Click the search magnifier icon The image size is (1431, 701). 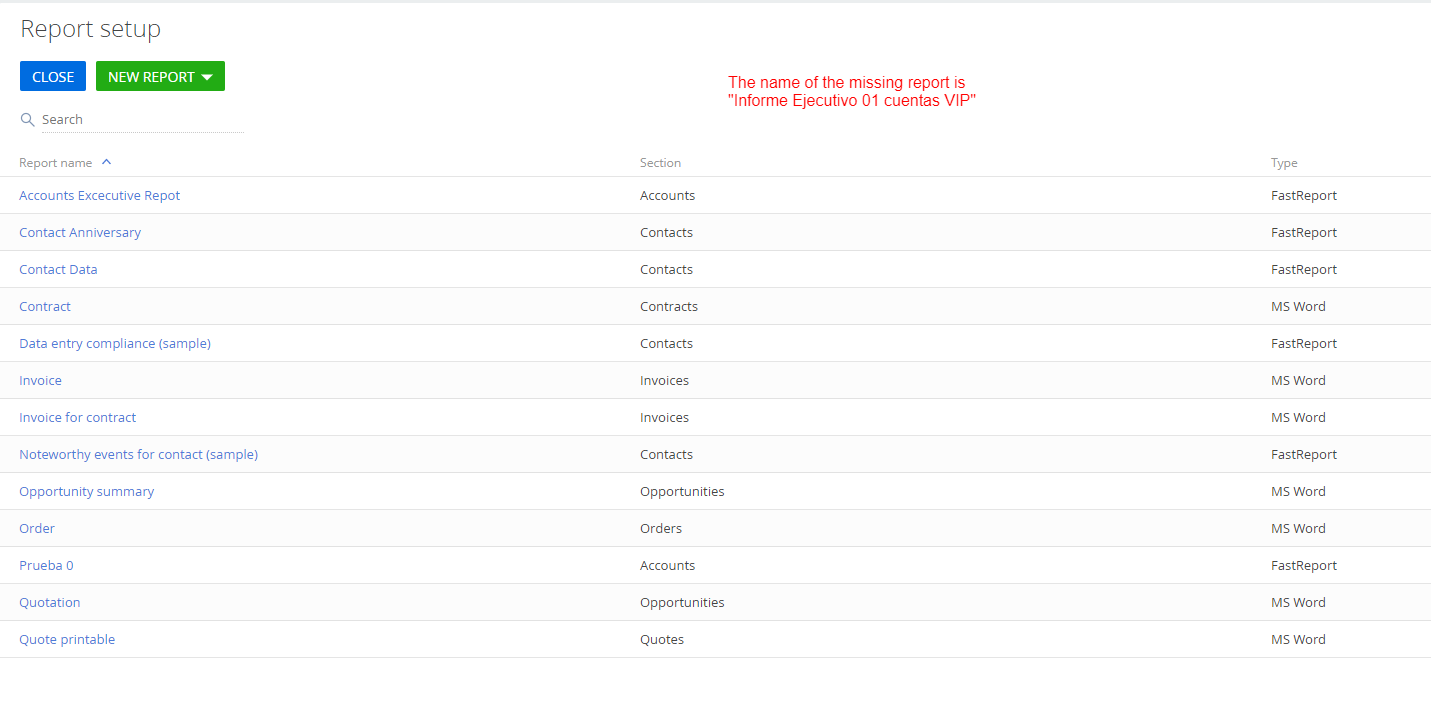click(27, 119)
